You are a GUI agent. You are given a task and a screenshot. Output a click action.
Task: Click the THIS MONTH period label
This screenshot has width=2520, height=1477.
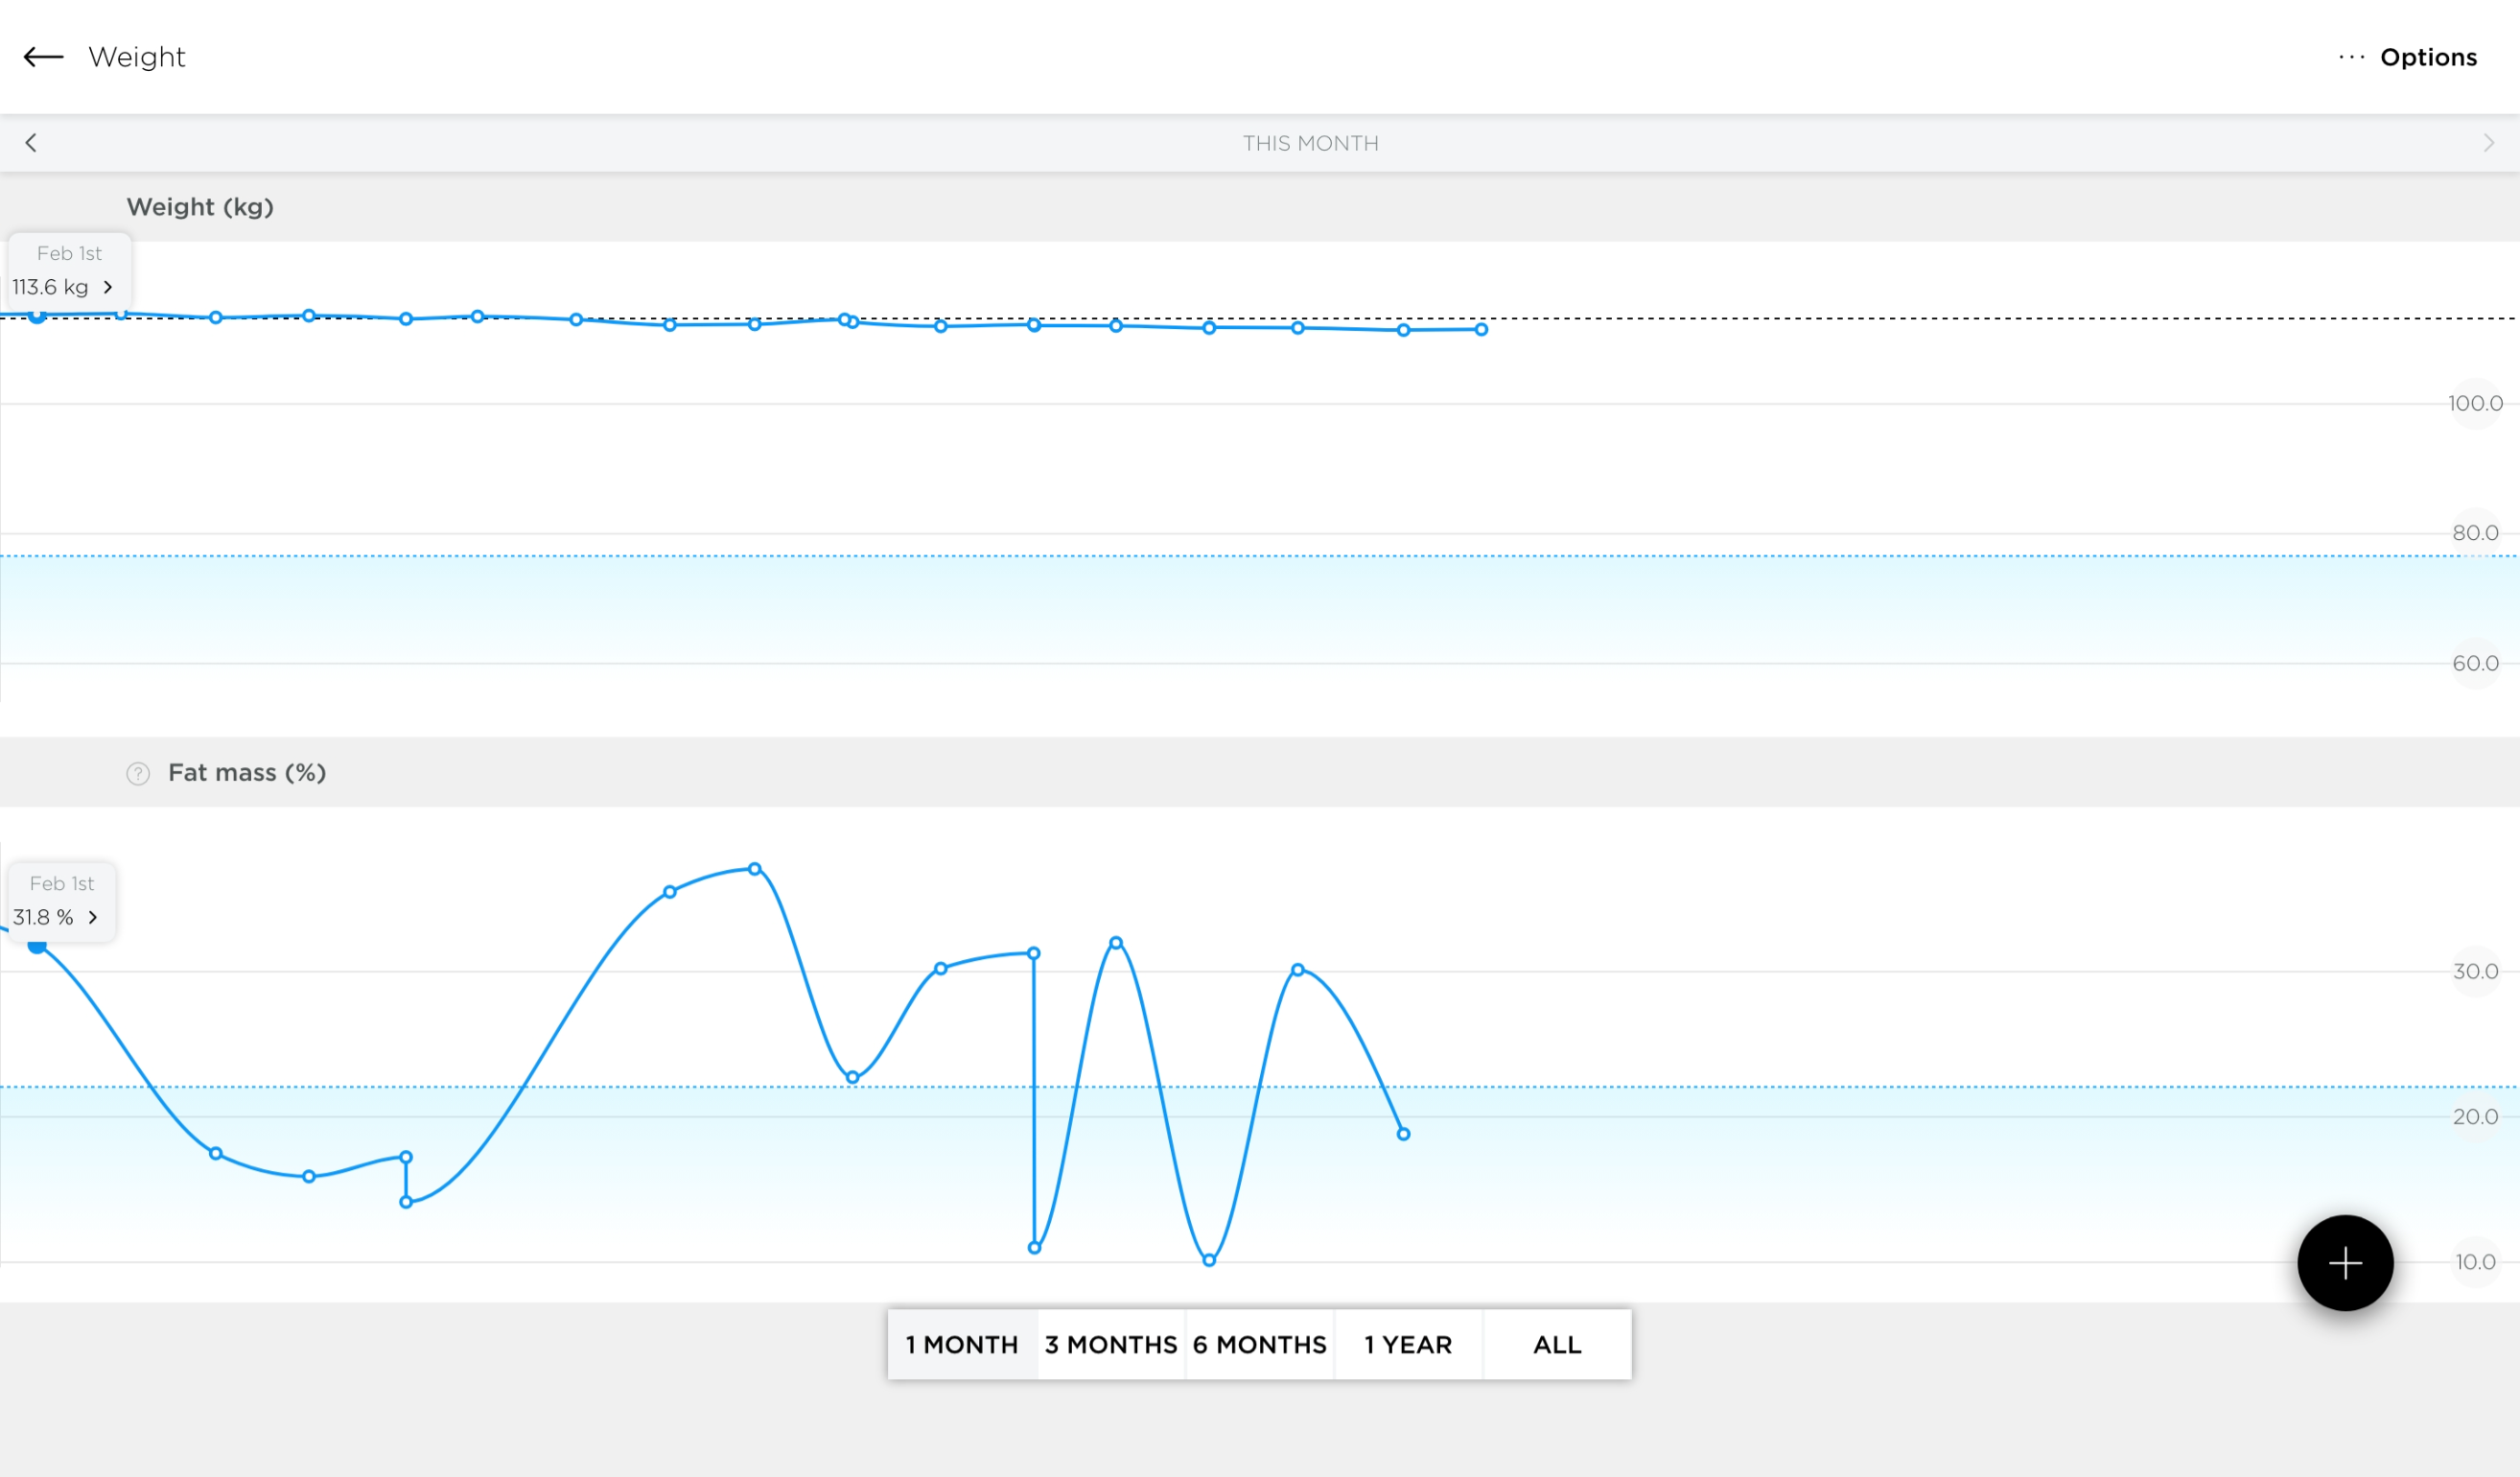[x=1310, y=143]
